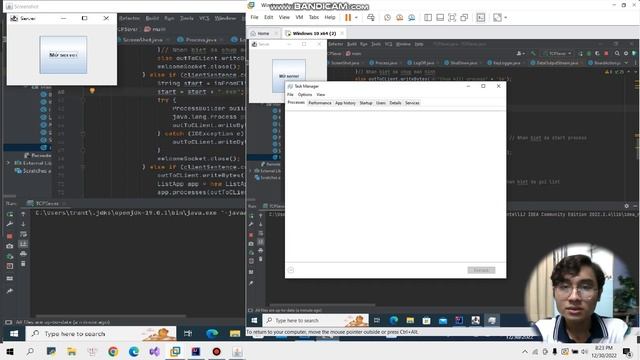Viewport: 640px width, 360px height.
Task: Click the host IDE search box 'Type here to search'
Action: (x=101, y=333)
